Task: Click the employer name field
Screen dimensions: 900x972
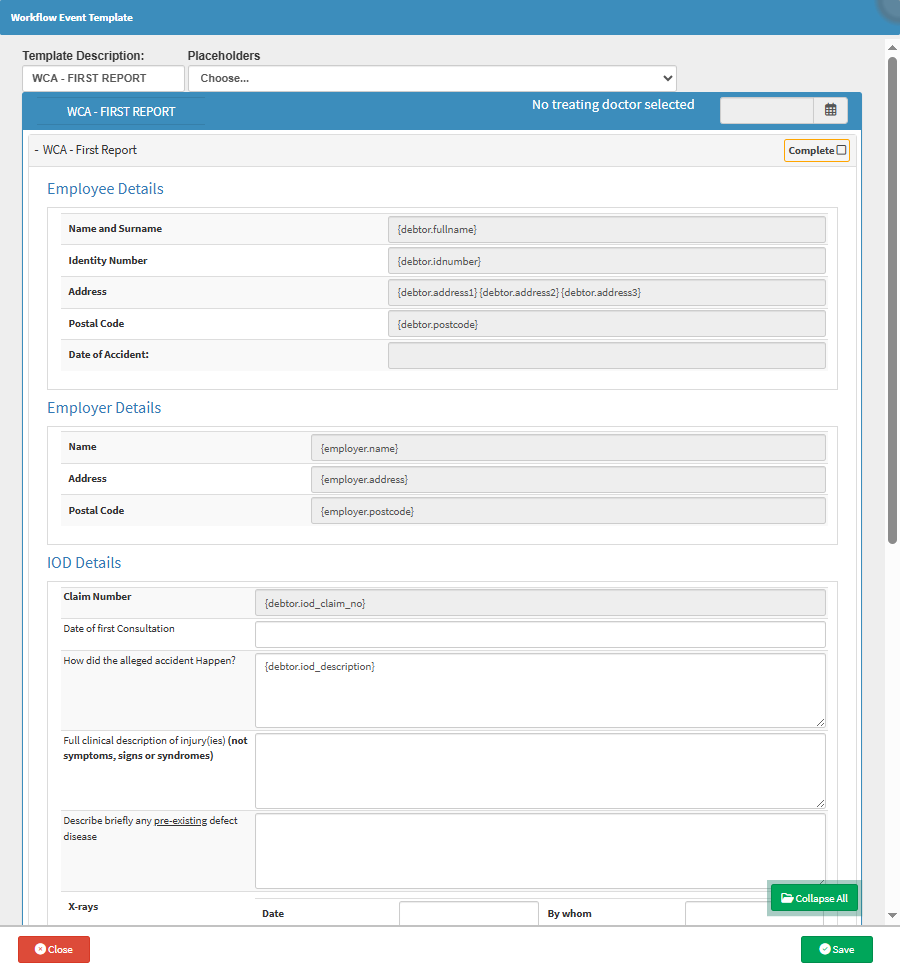Action: click(x=568, y=448)
